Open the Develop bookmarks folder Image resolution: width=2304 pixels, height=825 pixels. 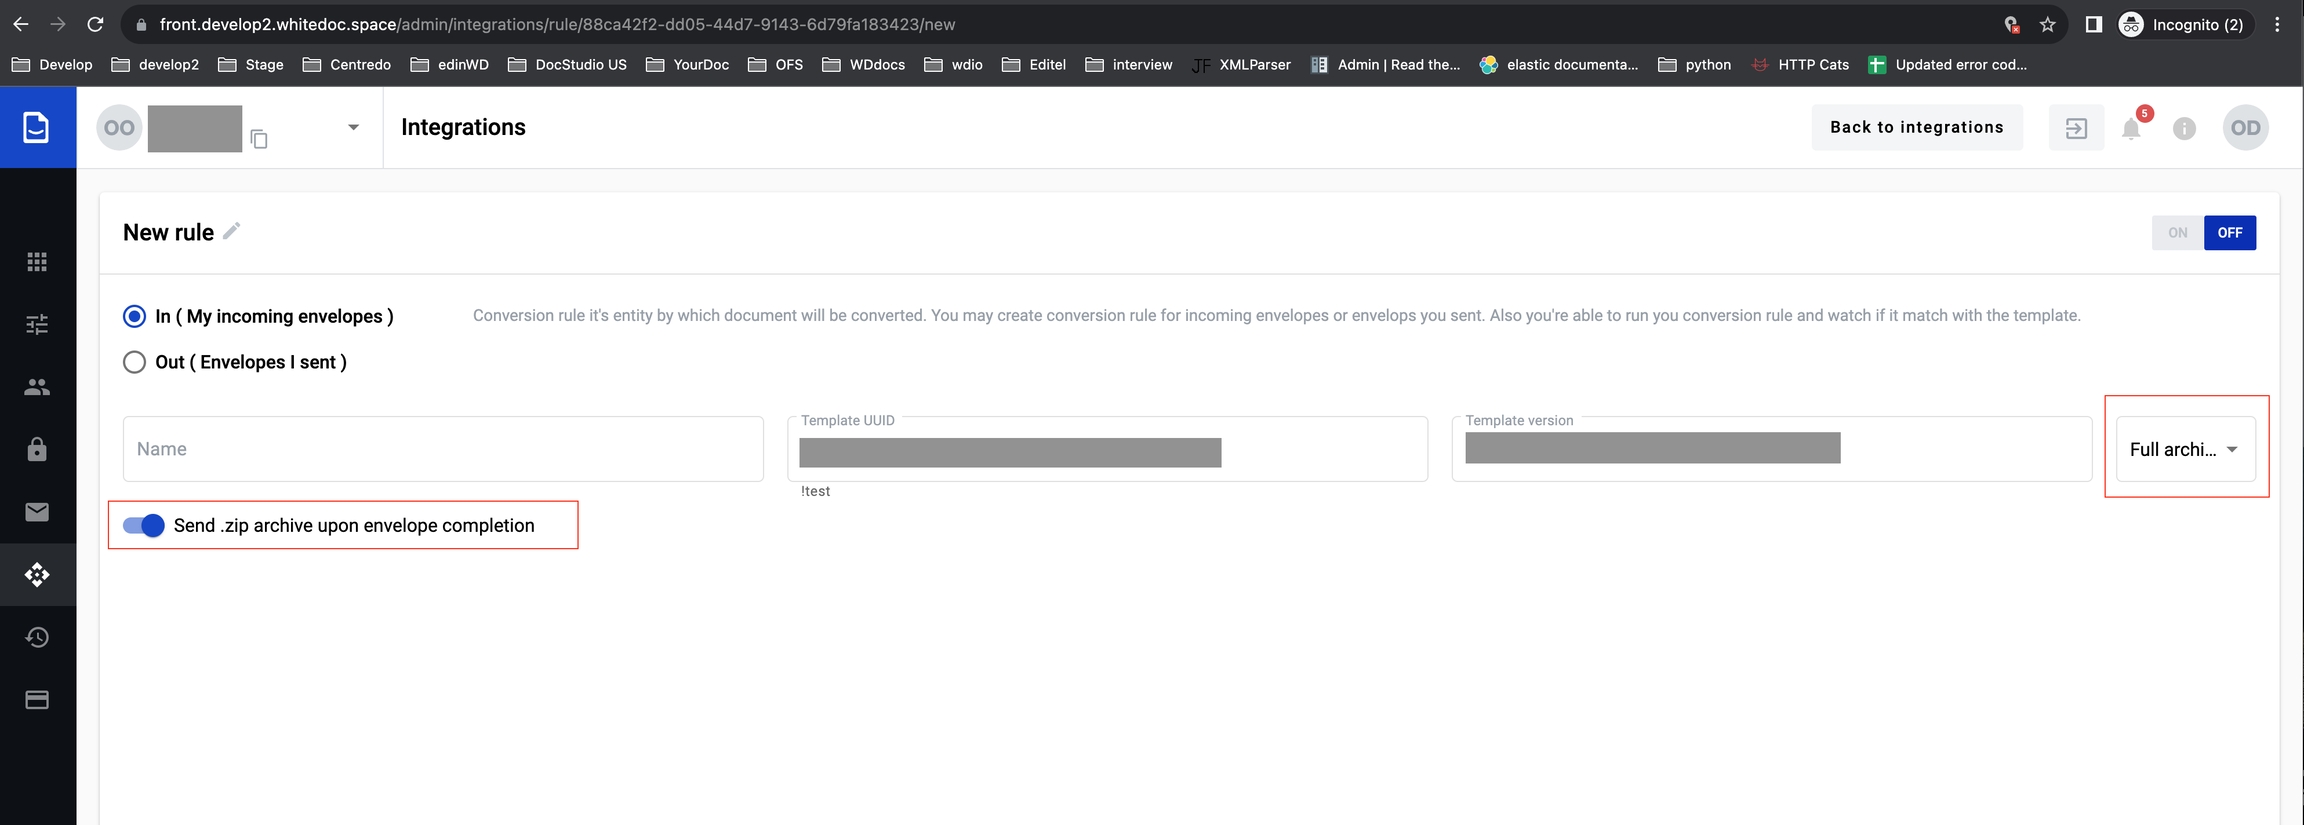click(52, 65)
